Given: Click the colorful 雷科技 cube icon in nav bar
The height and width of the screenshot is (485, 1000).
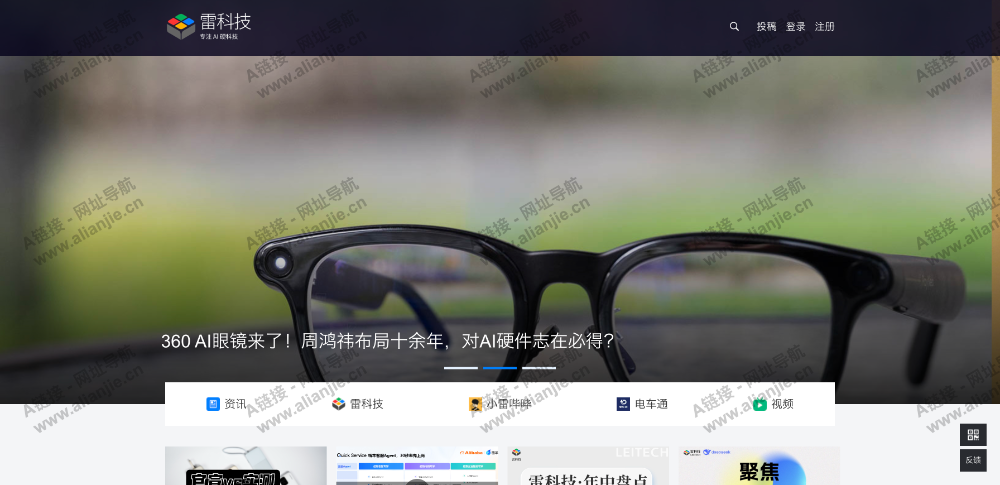Looking at the screenshot, I should pos(339,404).
